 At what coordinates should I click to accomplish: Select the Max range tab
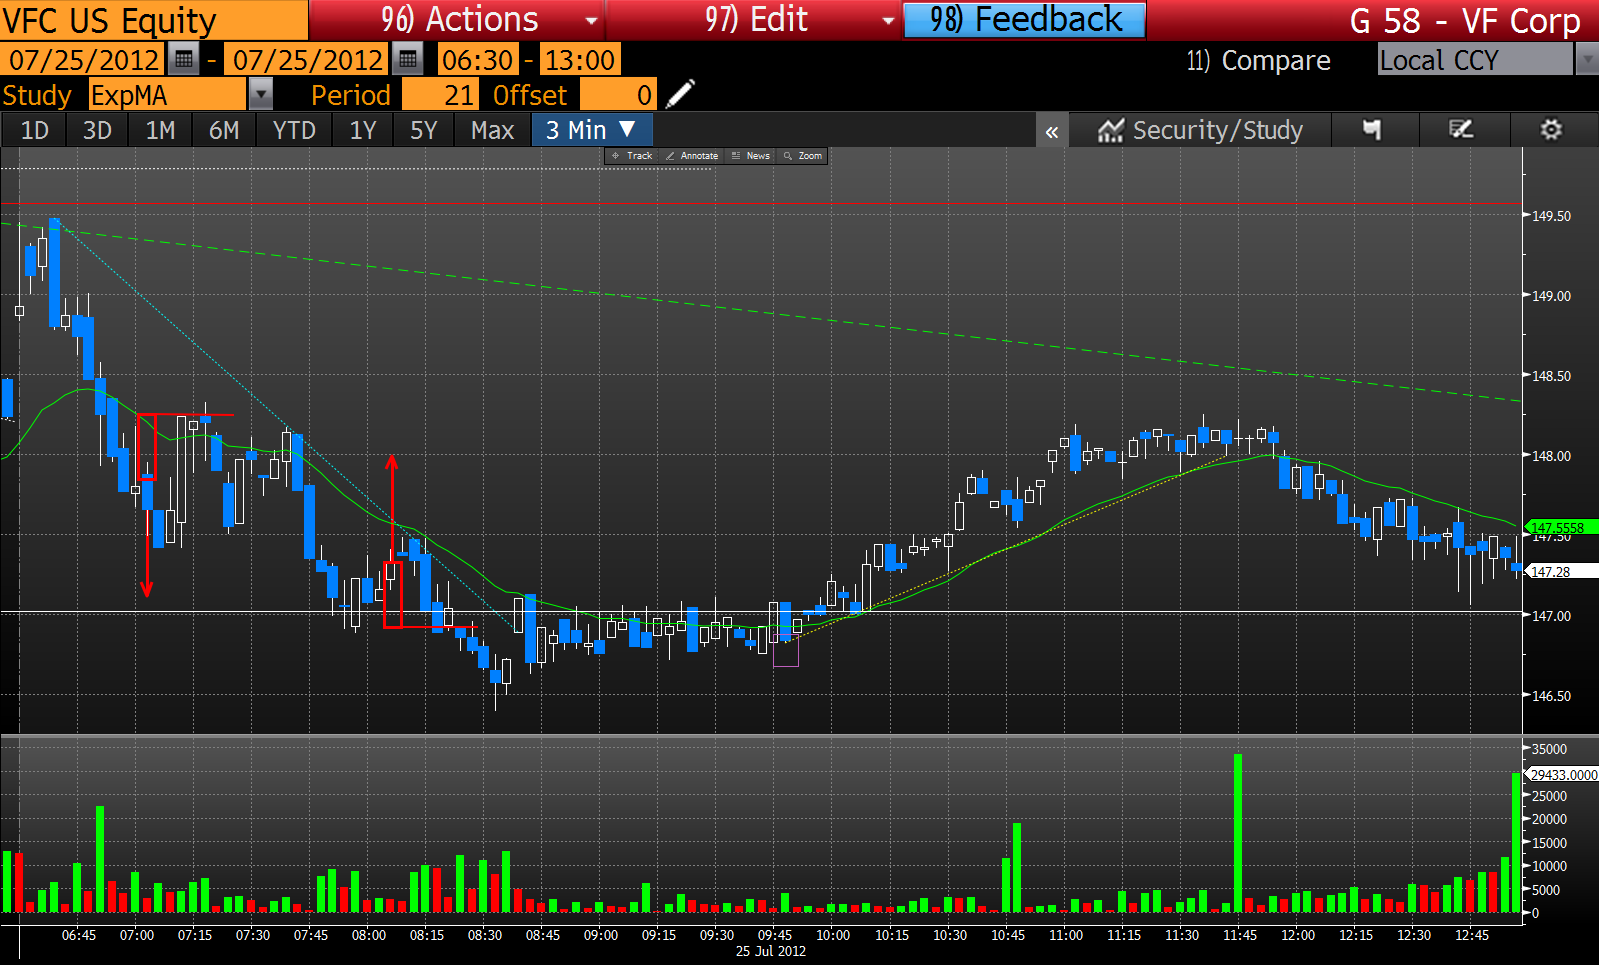point(493,130)
